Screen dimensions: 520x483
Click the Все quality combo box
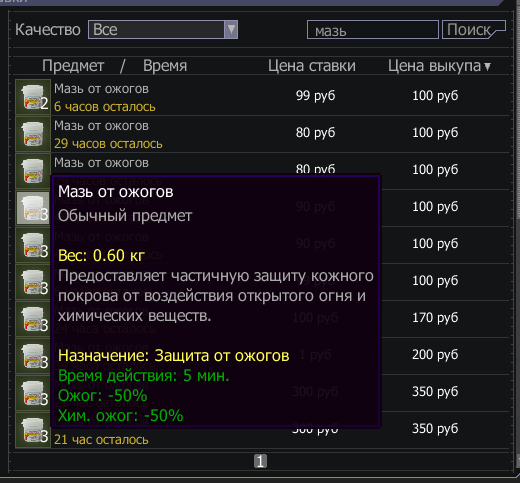coord(163,30)
